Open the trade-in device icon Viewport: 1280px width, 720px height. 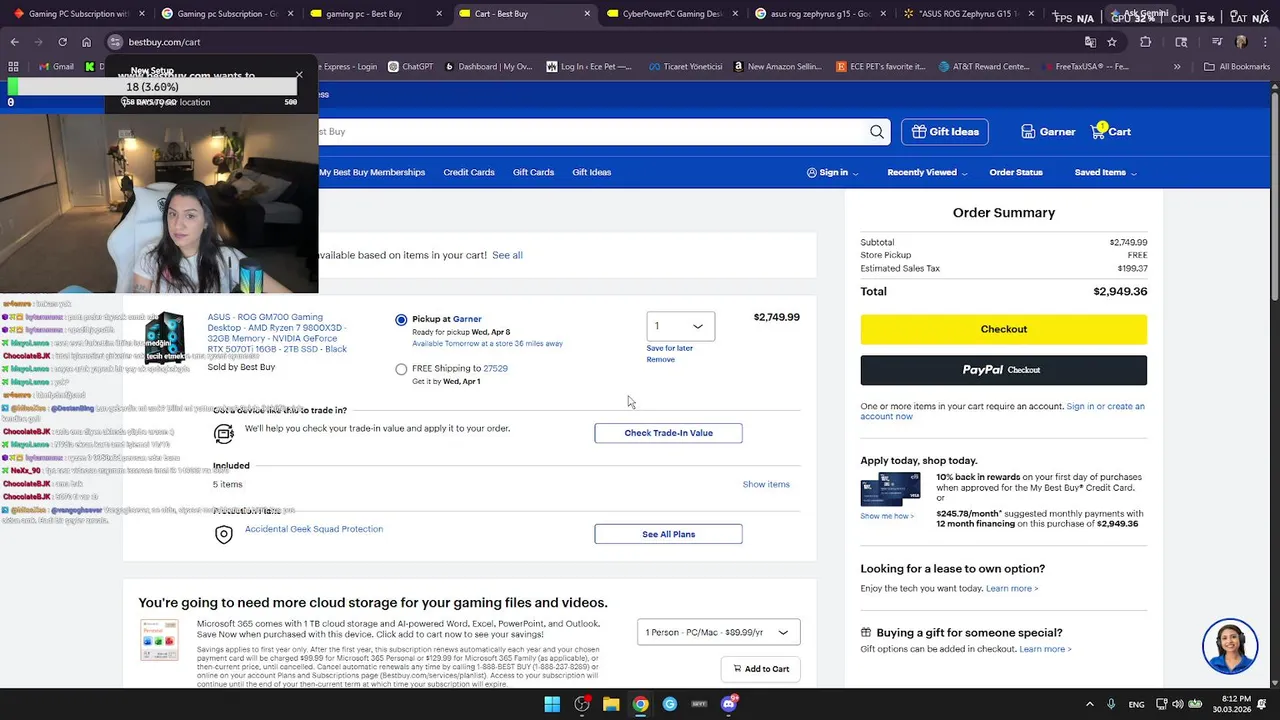coord(224,433)
